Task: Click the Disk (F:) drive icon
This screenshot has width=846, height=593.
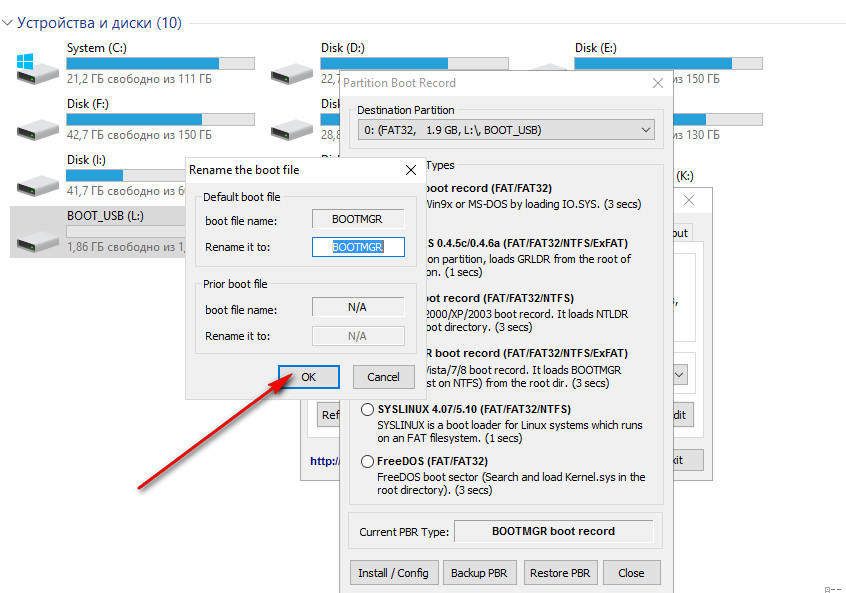Action: (38, 126)
